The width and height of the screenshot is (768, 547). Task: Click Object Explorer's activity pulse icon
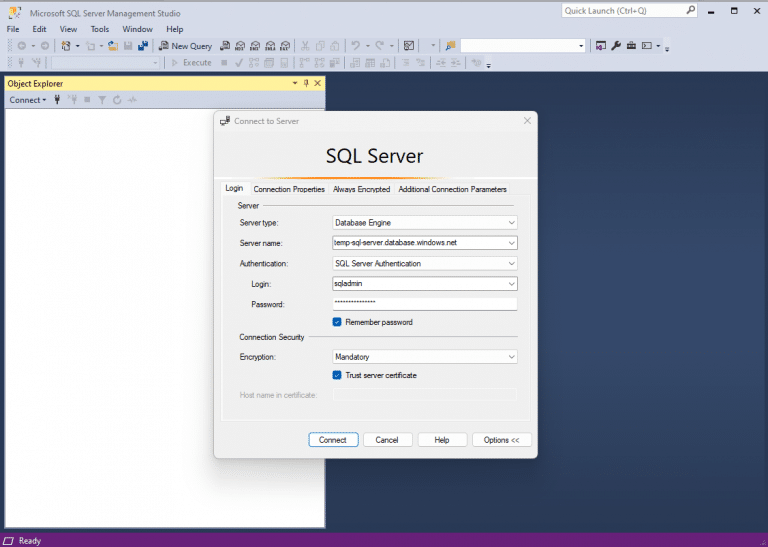(x=132, y=100)
